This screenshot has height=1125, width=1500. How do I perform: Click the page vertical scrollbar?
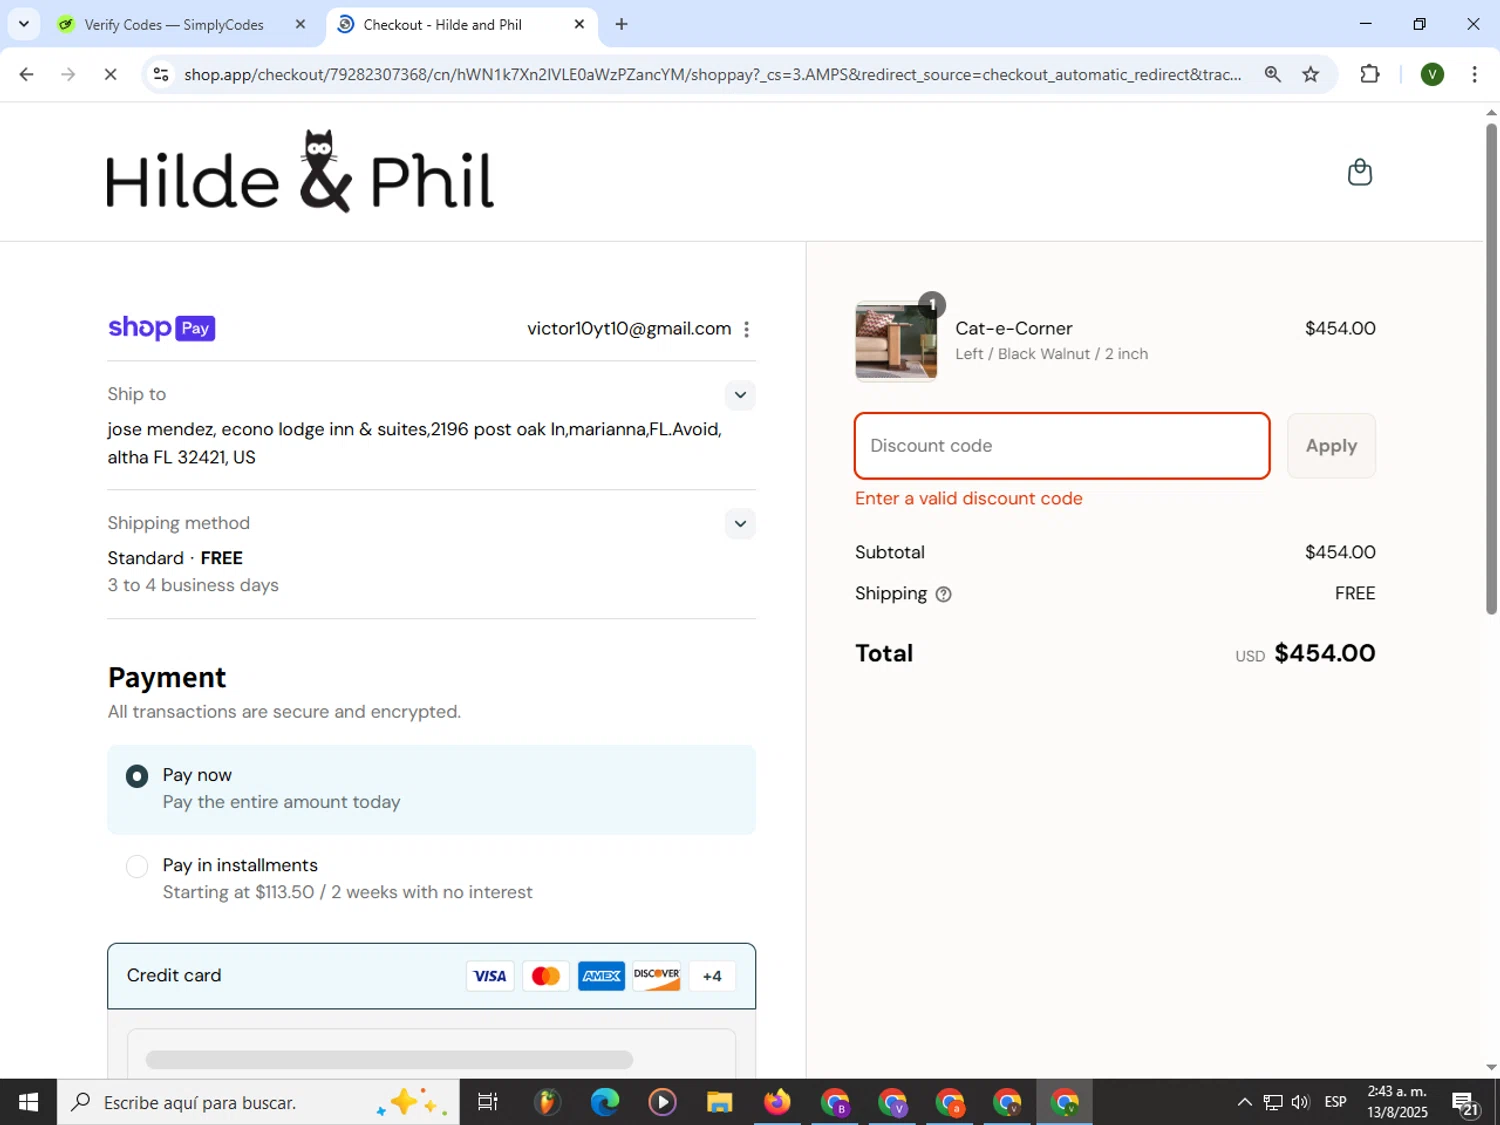[1491, 368]
